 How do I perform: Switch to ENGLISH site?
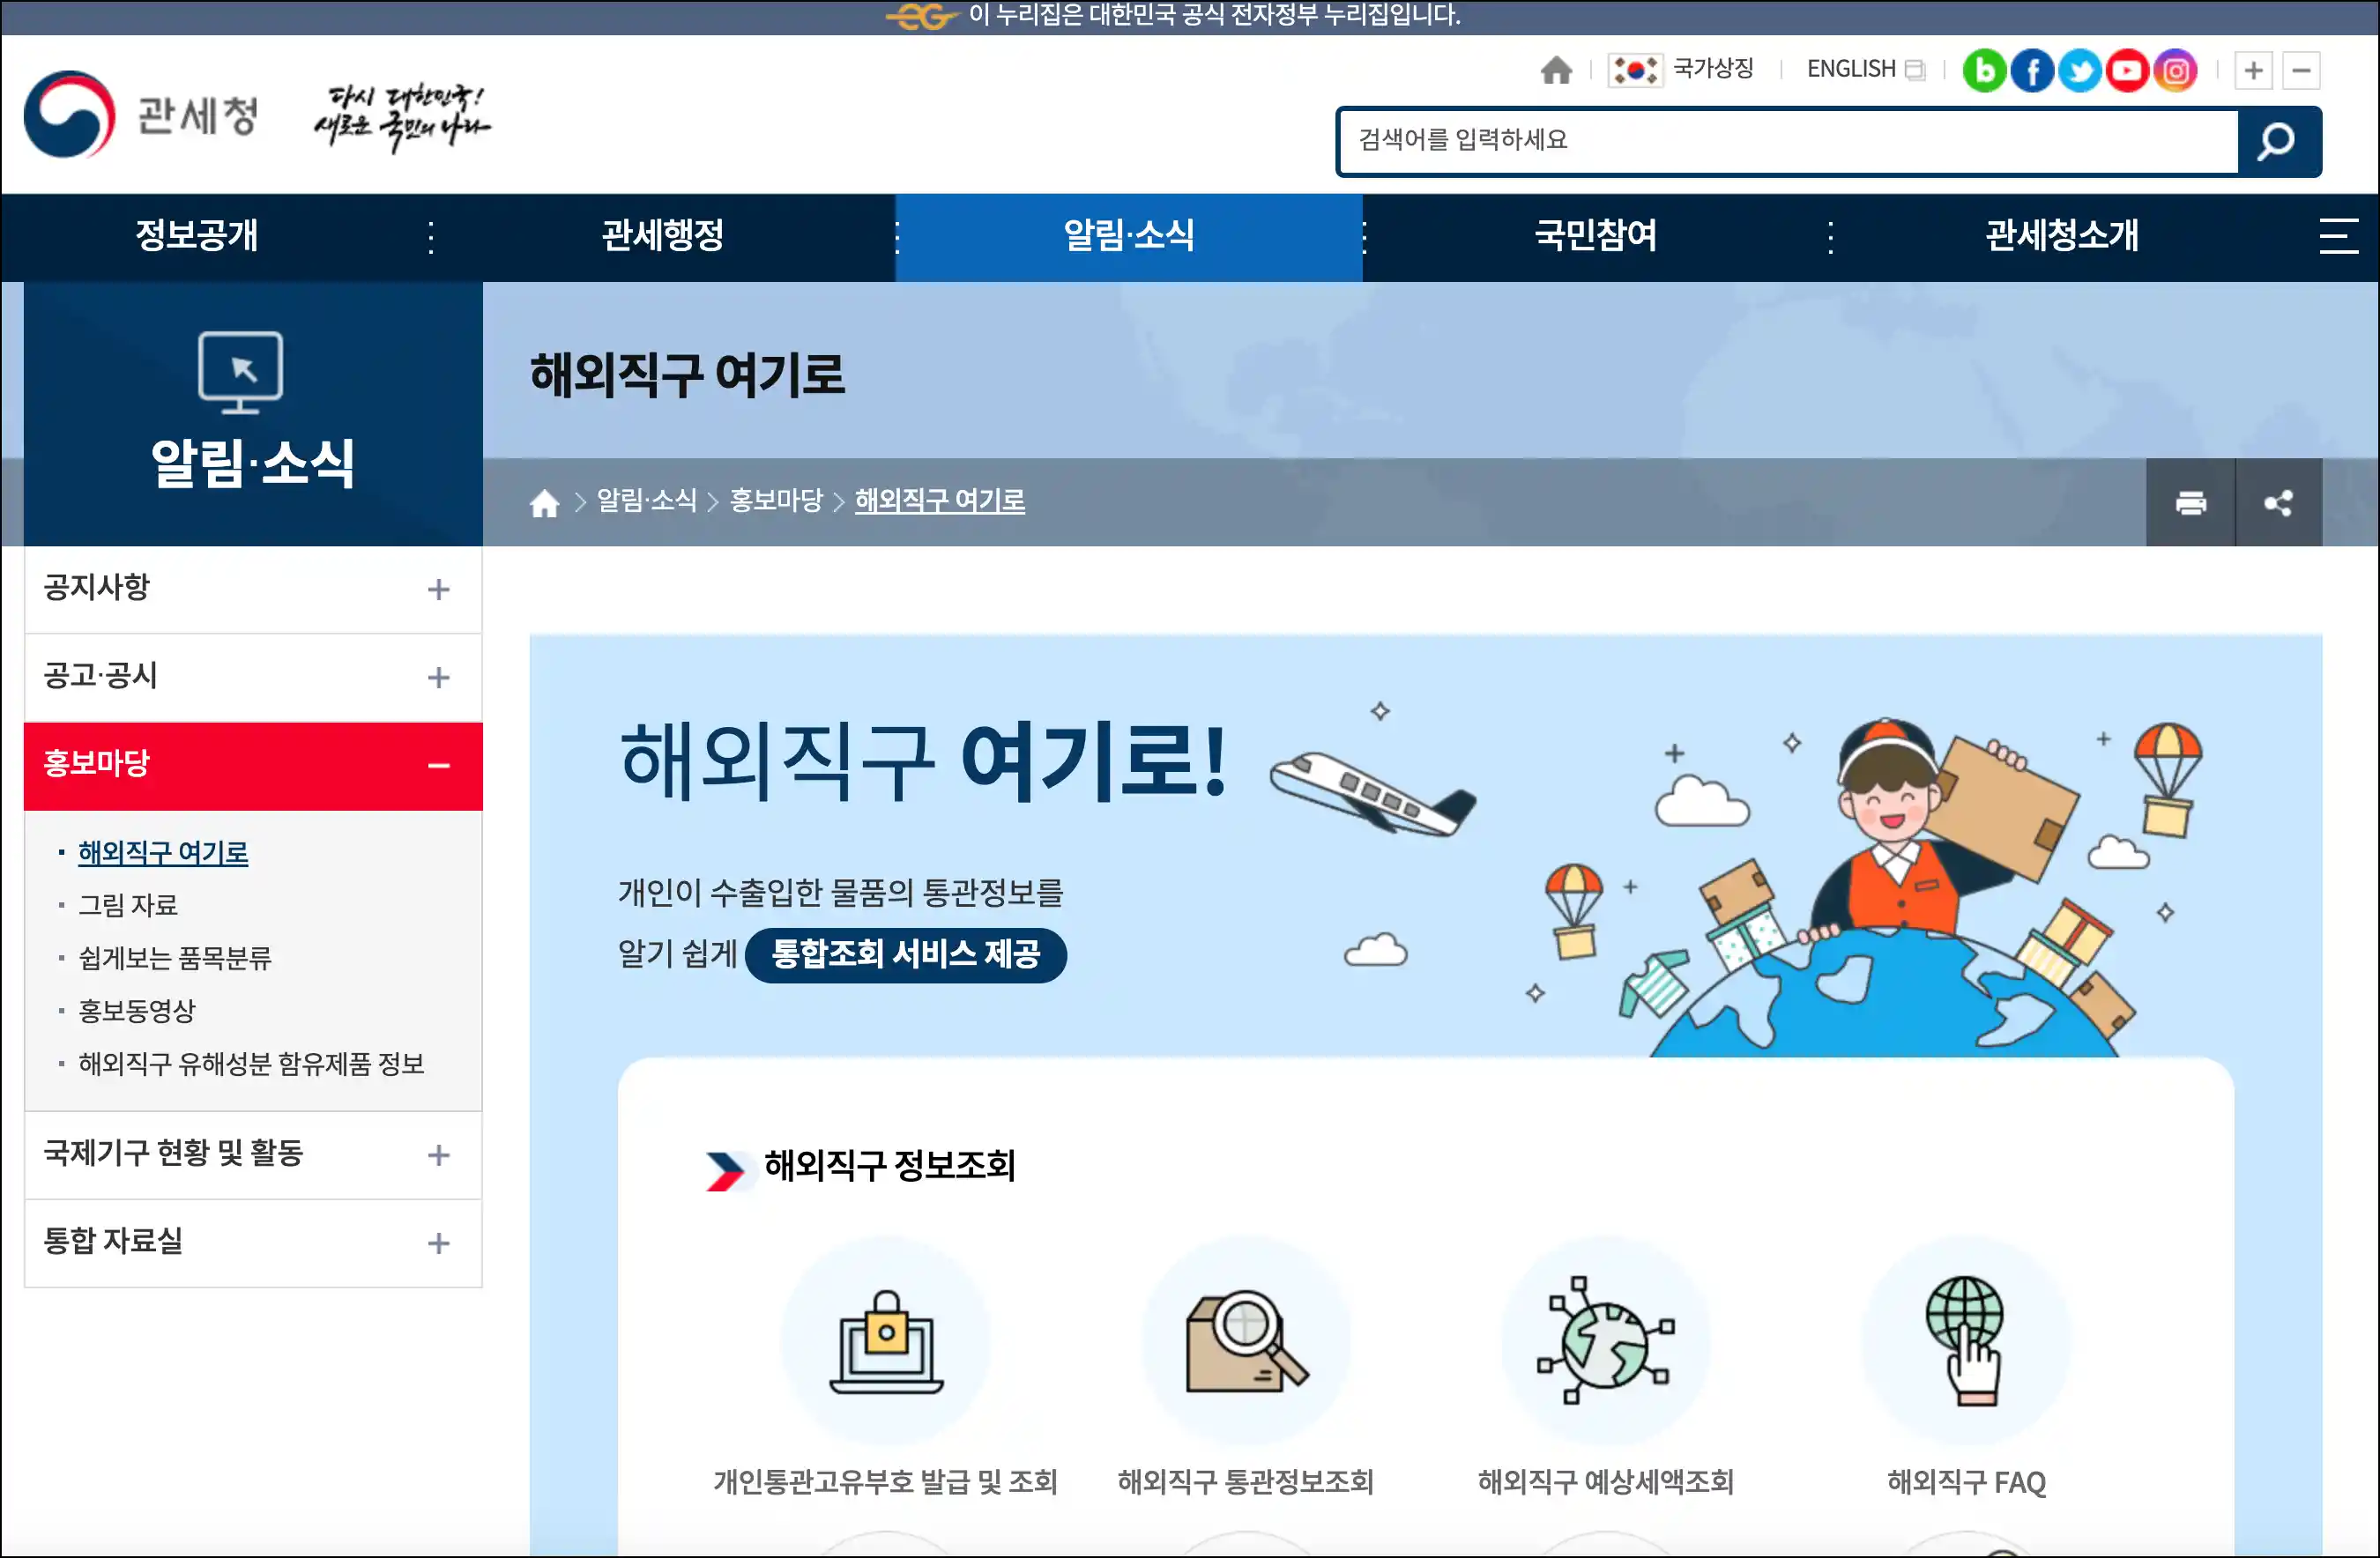1865,69
